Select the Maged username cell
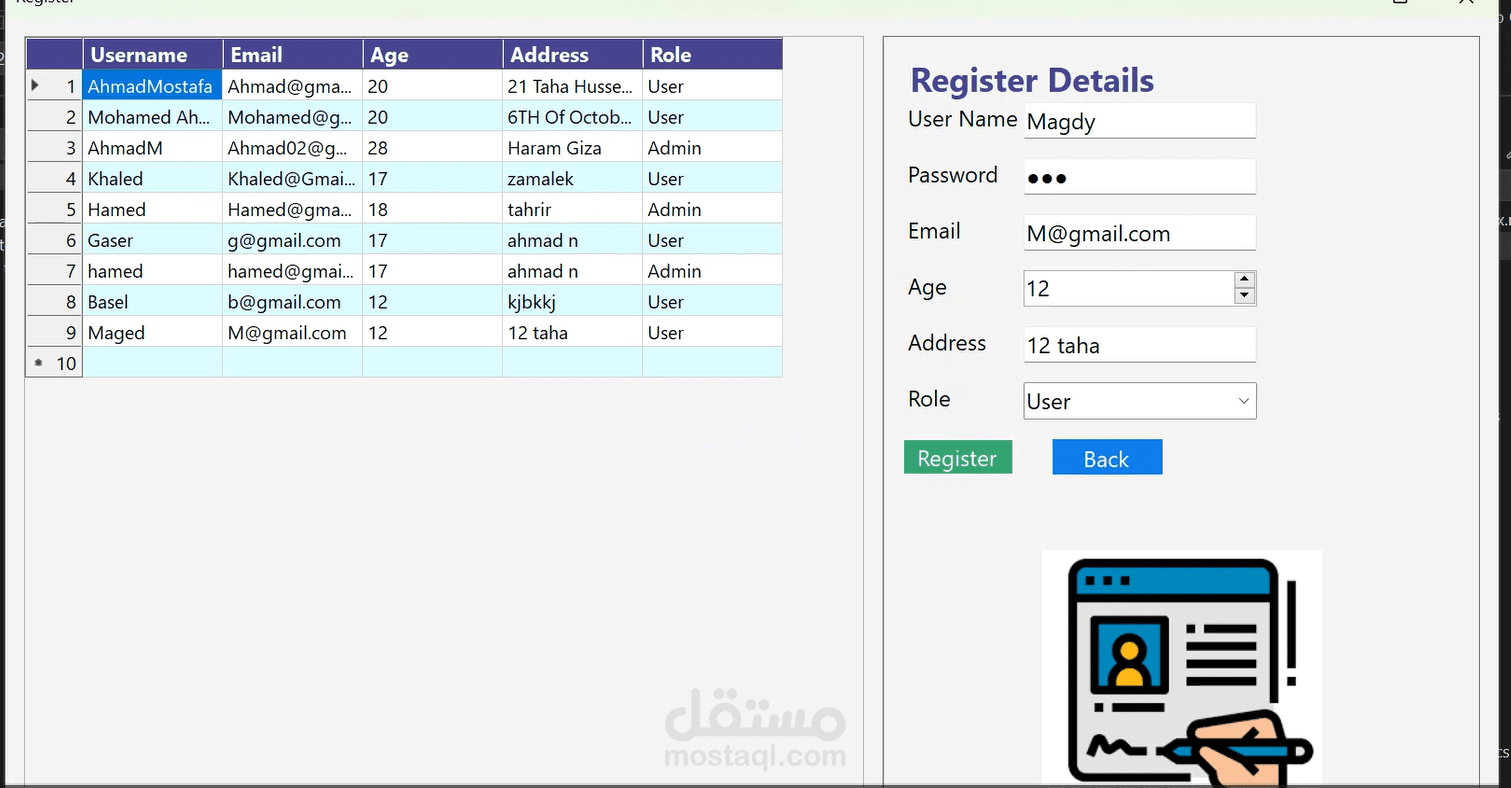 pos(153,333)
